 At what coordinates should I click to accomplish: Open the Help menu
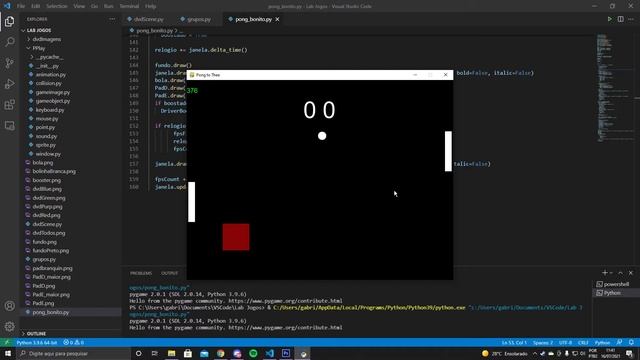pos(151,6)
